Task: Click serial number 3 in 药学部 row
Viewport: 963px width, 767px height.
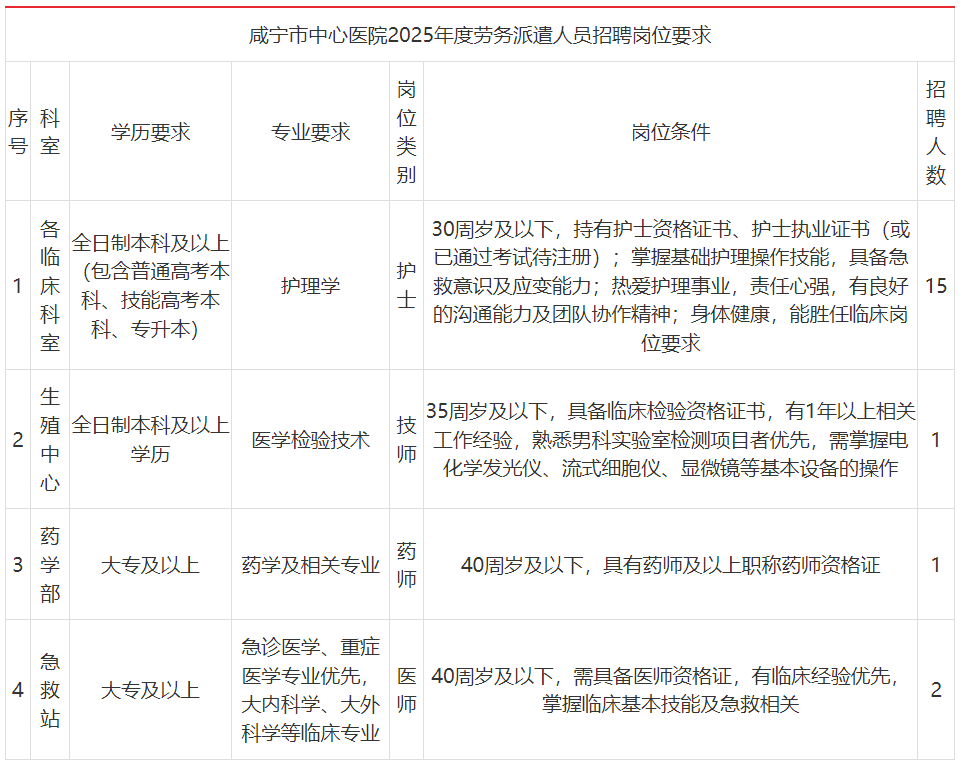Action: point(18,564)
